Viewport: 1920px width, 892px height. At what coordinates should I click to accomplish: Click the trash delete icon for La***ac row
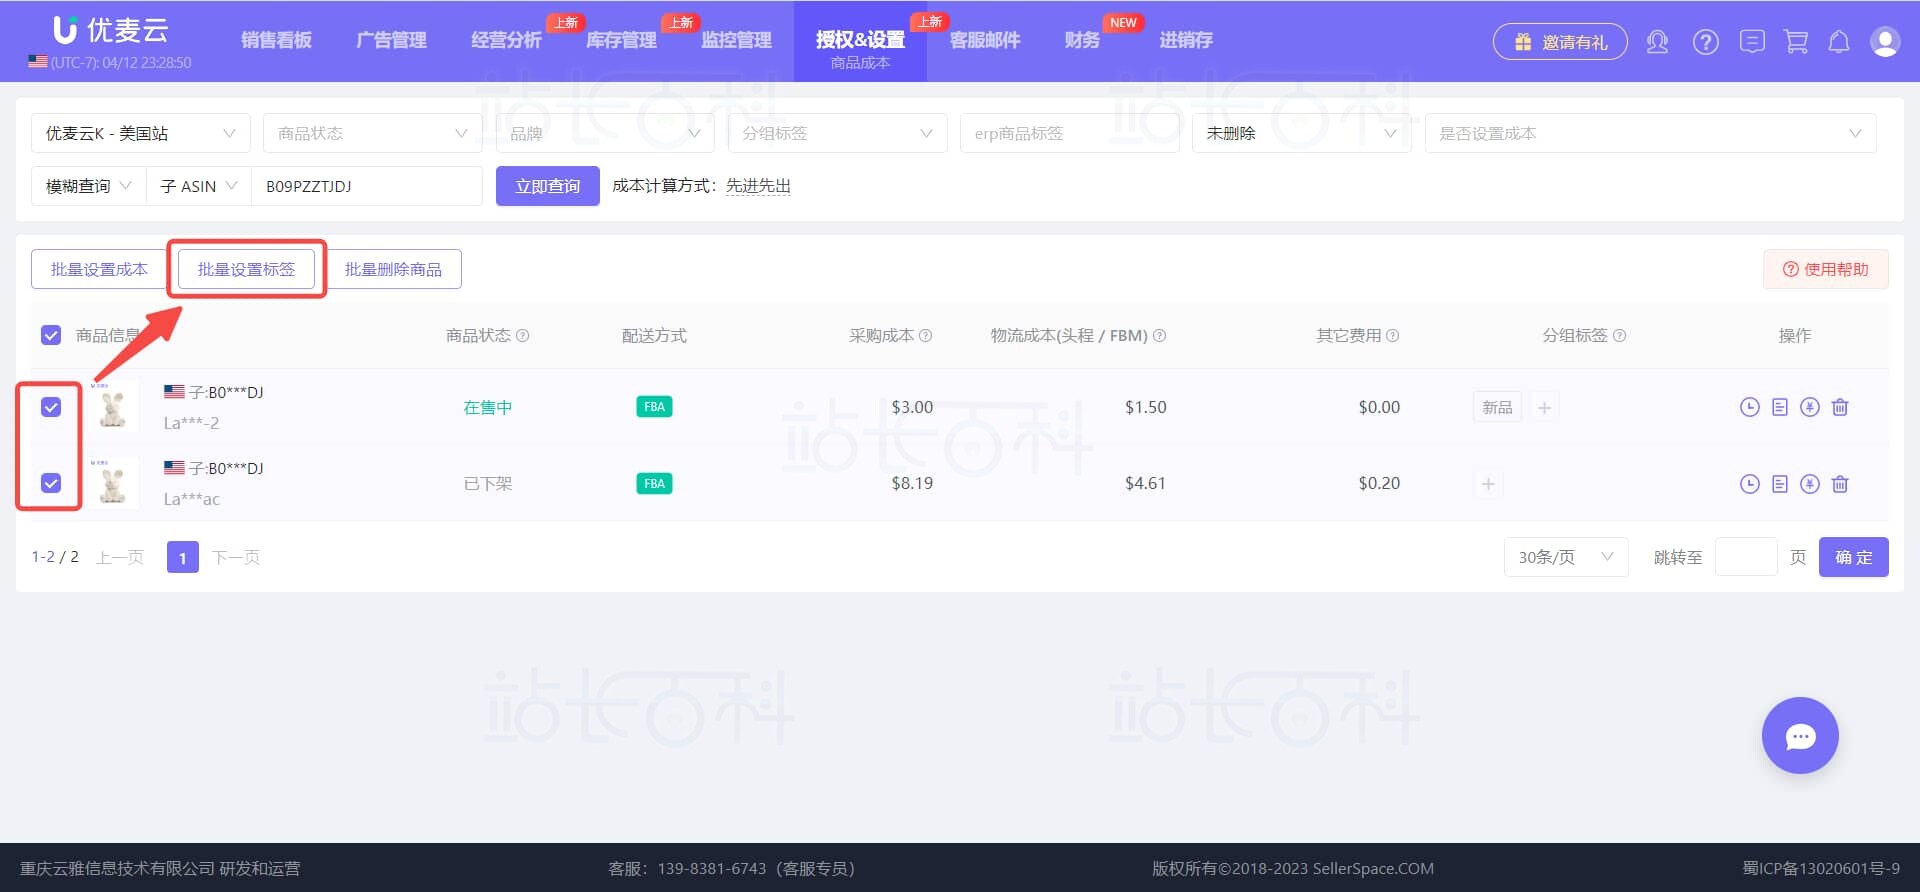tap(1840, 484)
